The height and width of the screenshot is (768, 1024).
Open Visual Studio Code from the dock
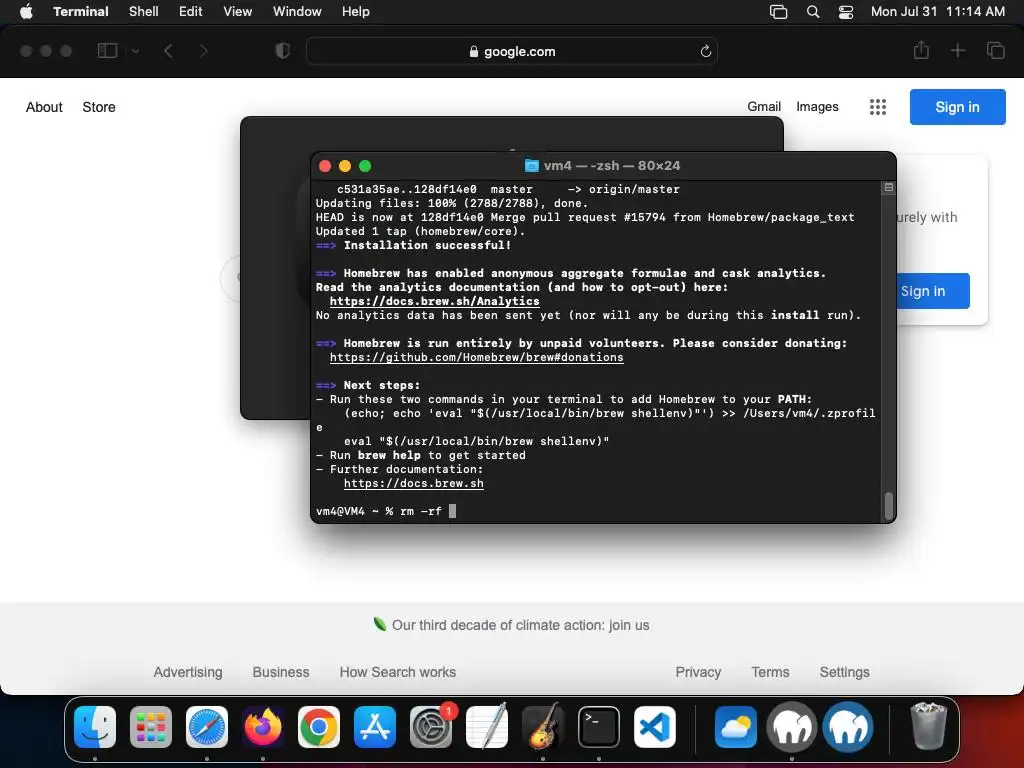click(655, 727)
